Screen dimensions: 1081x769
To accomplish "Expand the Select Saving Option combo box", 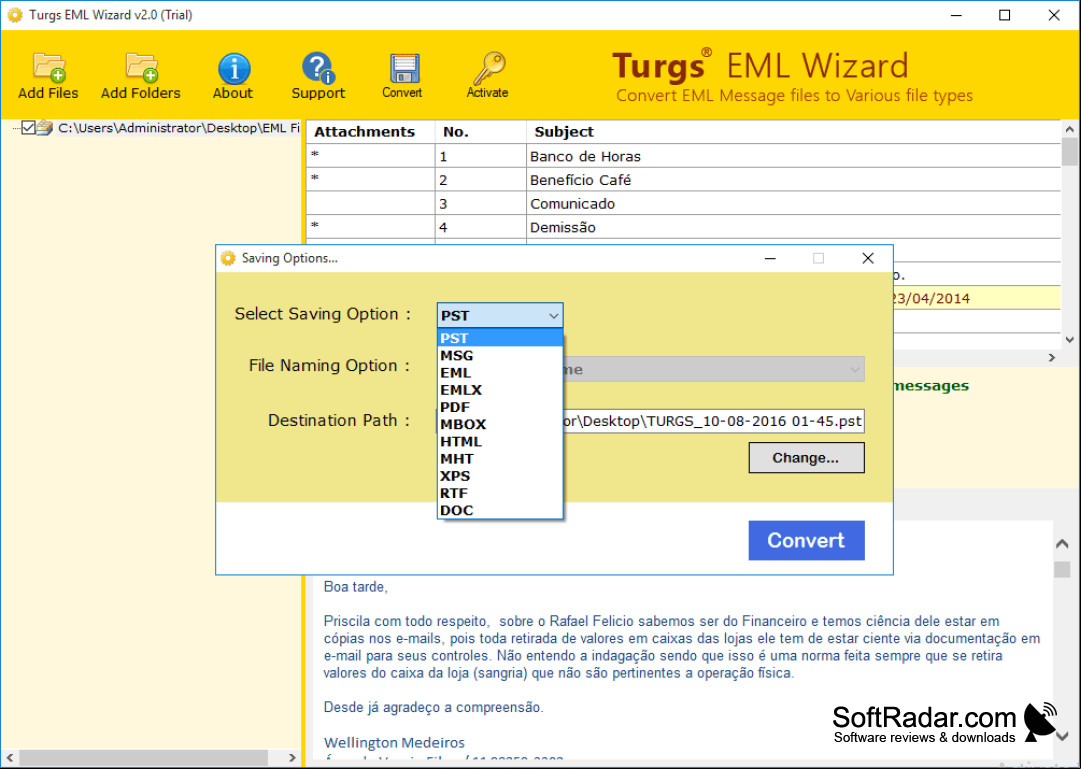I will 500,315.
